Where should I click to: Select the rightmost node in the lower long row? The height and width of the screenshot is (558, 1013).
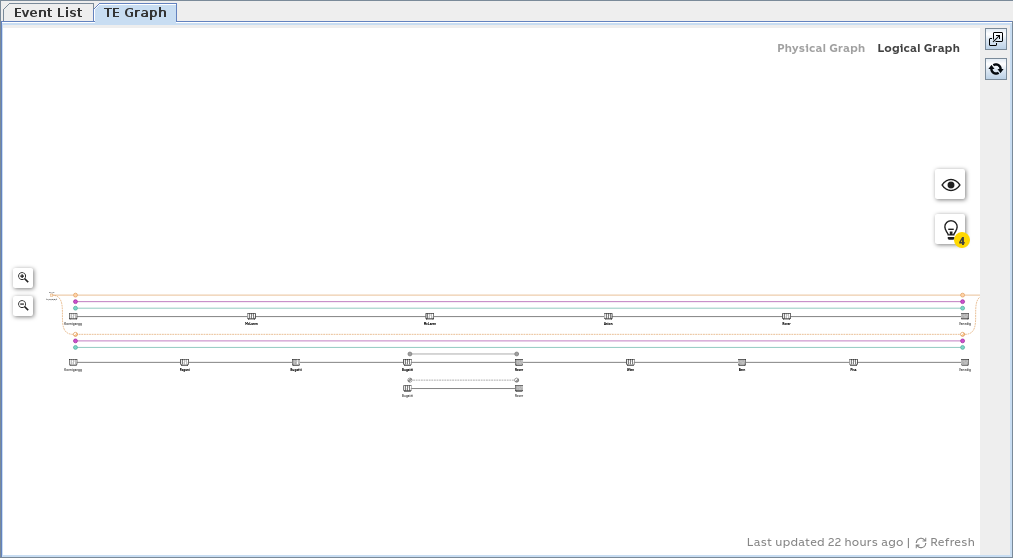pyautogui.click(x=965, y=362)
